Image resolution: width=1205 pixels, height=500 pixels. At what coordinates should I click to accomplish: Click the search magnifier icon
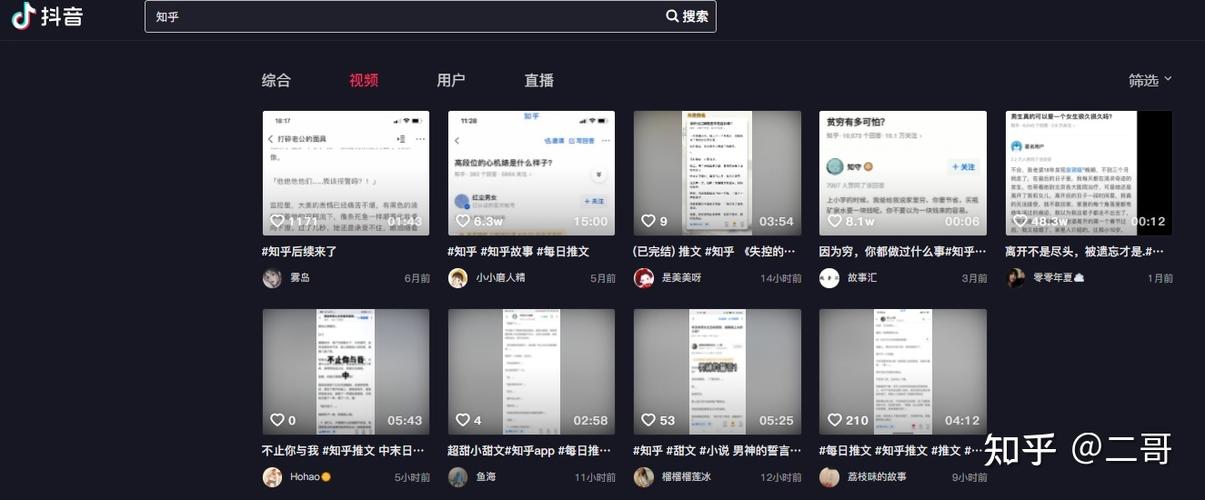[x=672, y=16]
